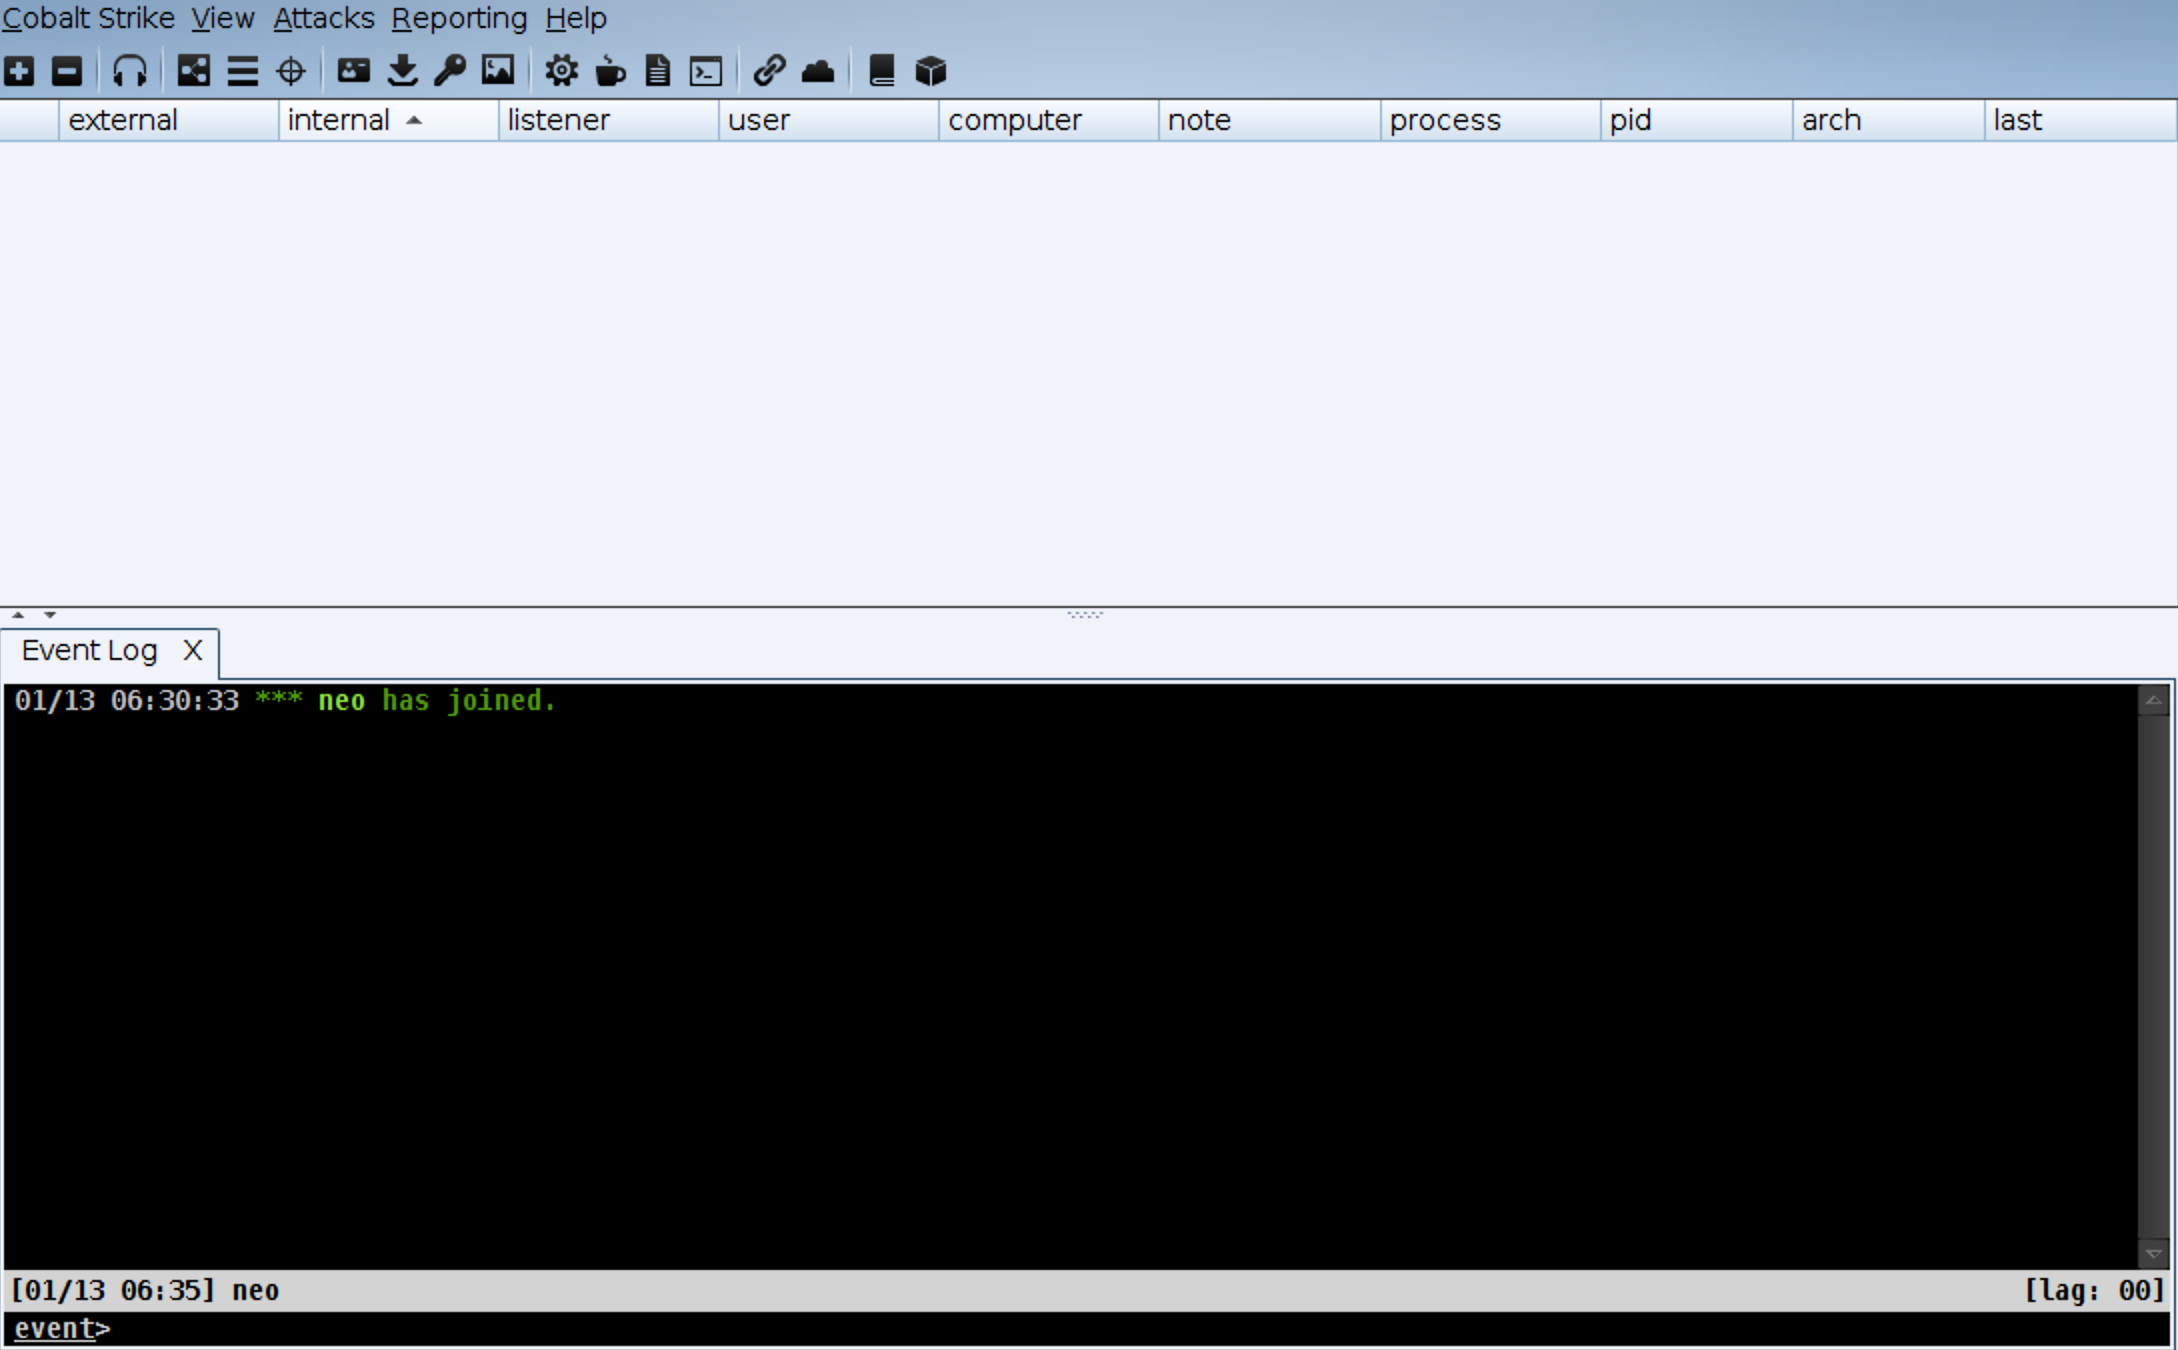Open Listeners via headphones icon
This screenshot has height=1350, width=2178.
pos(130,71)
